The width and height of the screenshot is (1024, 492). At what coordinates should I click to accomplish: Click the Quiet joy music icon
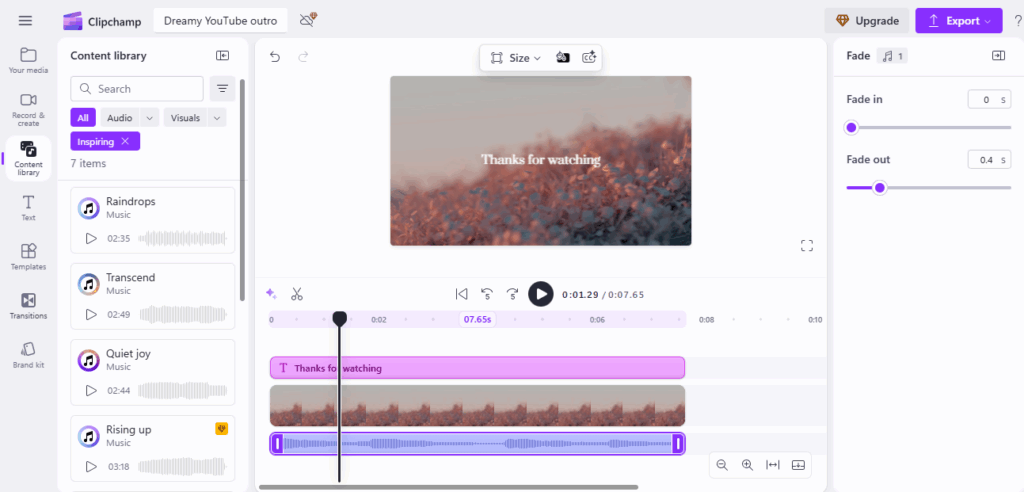coord(88,359)
